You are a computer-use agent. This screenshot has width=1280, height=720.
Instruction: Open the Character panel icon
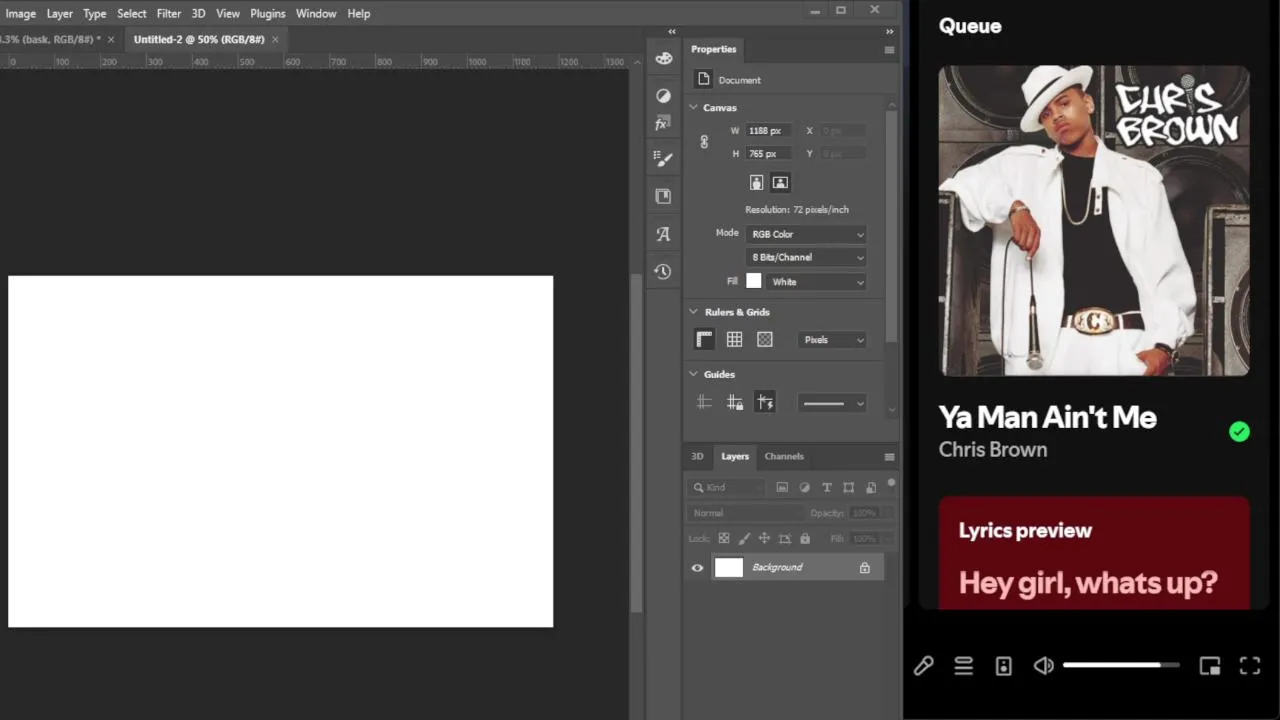click(663, 234)
